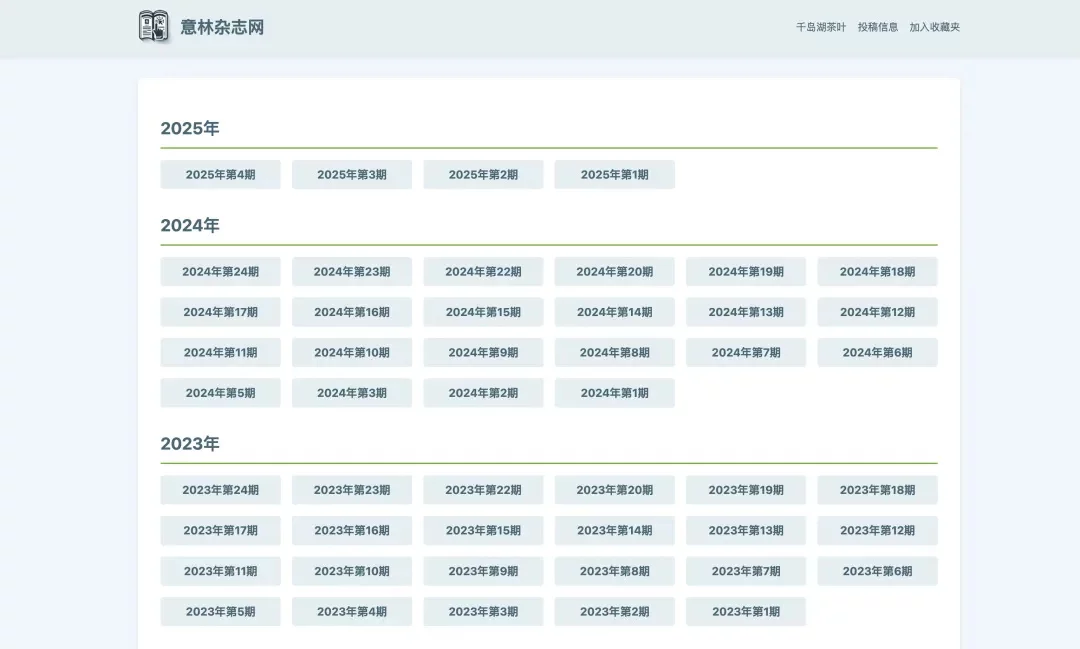Click the 2025年 section heading
Image resolution: width=1080 pixels, height=649 pixels.
pos(190,128)
